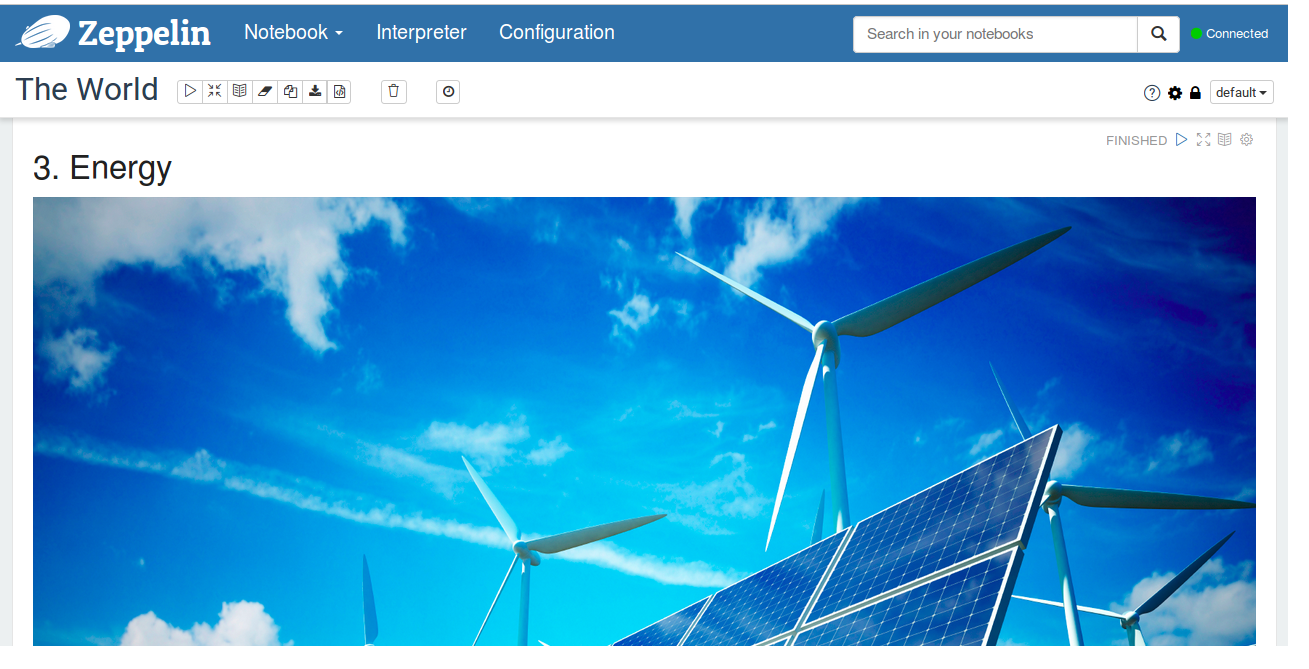Toggle the paragraph editor expand icon

(1204, 140)
